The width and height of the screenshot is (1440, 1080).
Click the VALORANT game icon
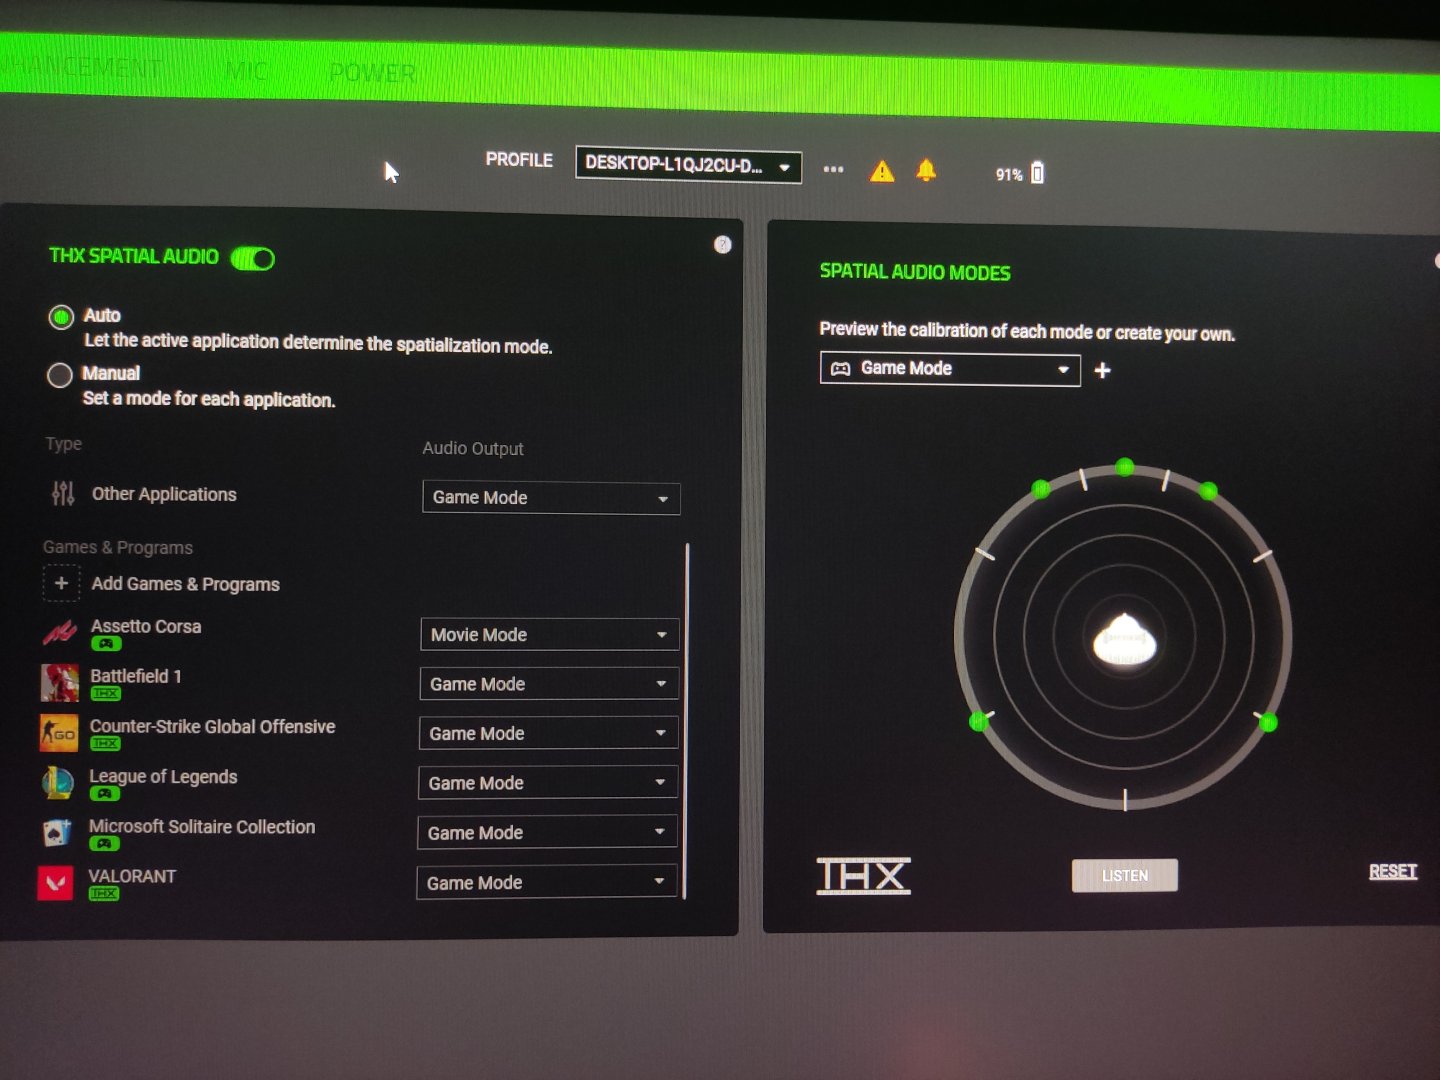pos(55,883)
